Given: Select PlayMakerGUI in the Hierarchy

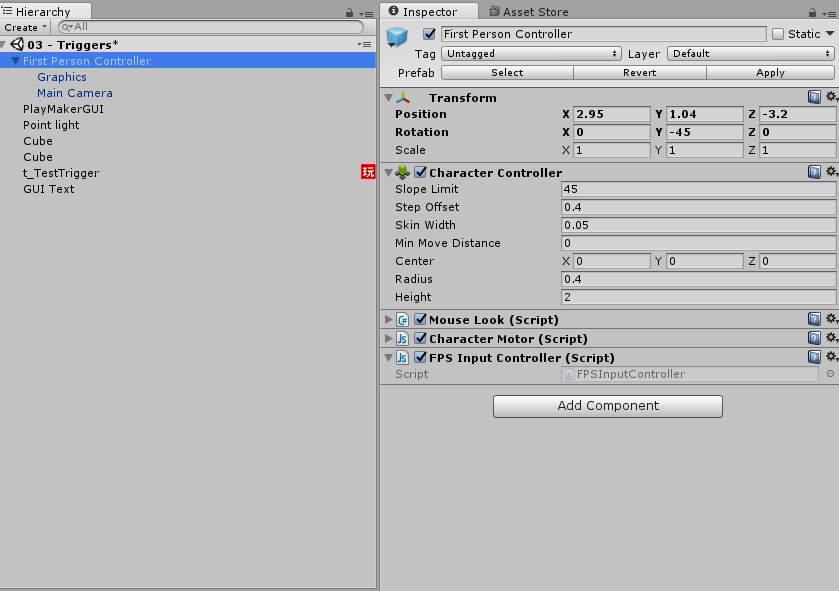Looking at the screenshot, I should (63, 109).
